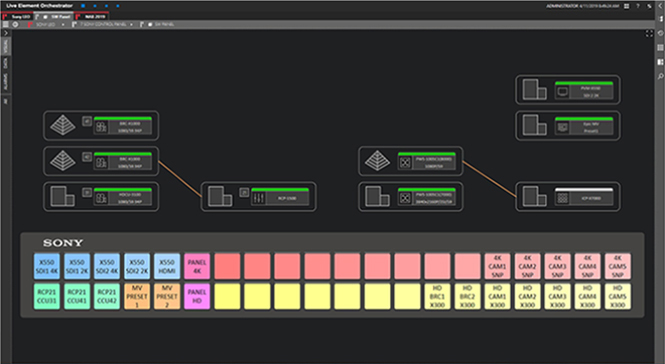Select the PANEL 4K pink button
Viewport: 665px width, 364px height.
[x=197, y=266]
